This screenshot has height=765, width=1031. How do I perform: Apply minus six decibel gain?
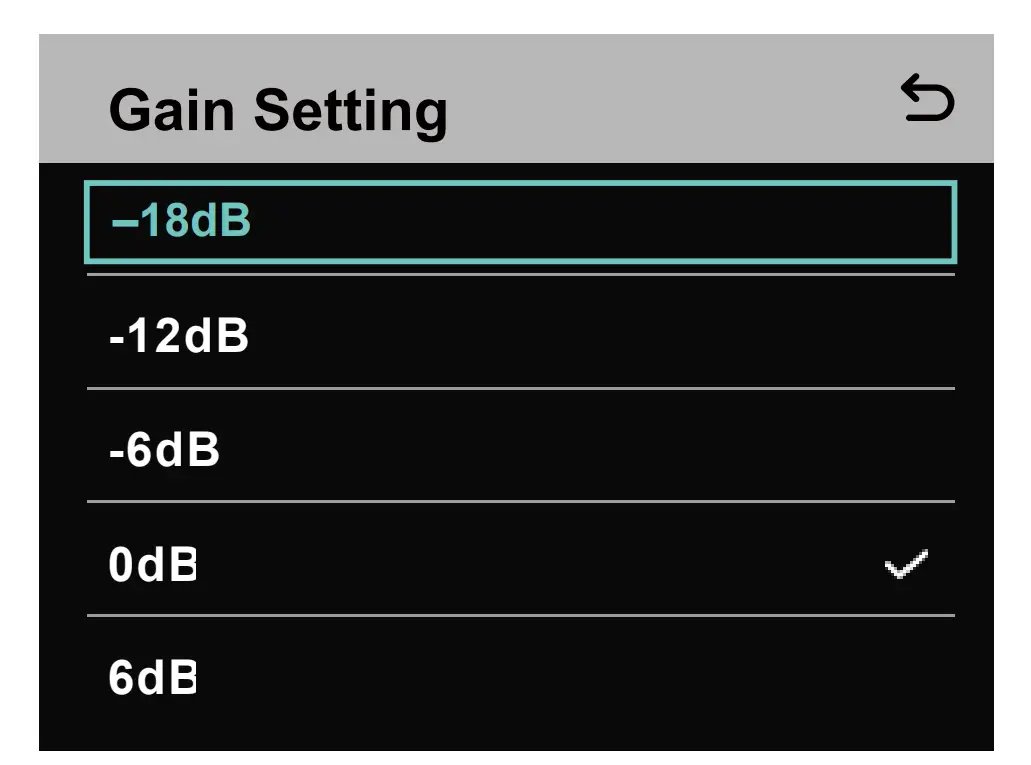coord(520,451)
